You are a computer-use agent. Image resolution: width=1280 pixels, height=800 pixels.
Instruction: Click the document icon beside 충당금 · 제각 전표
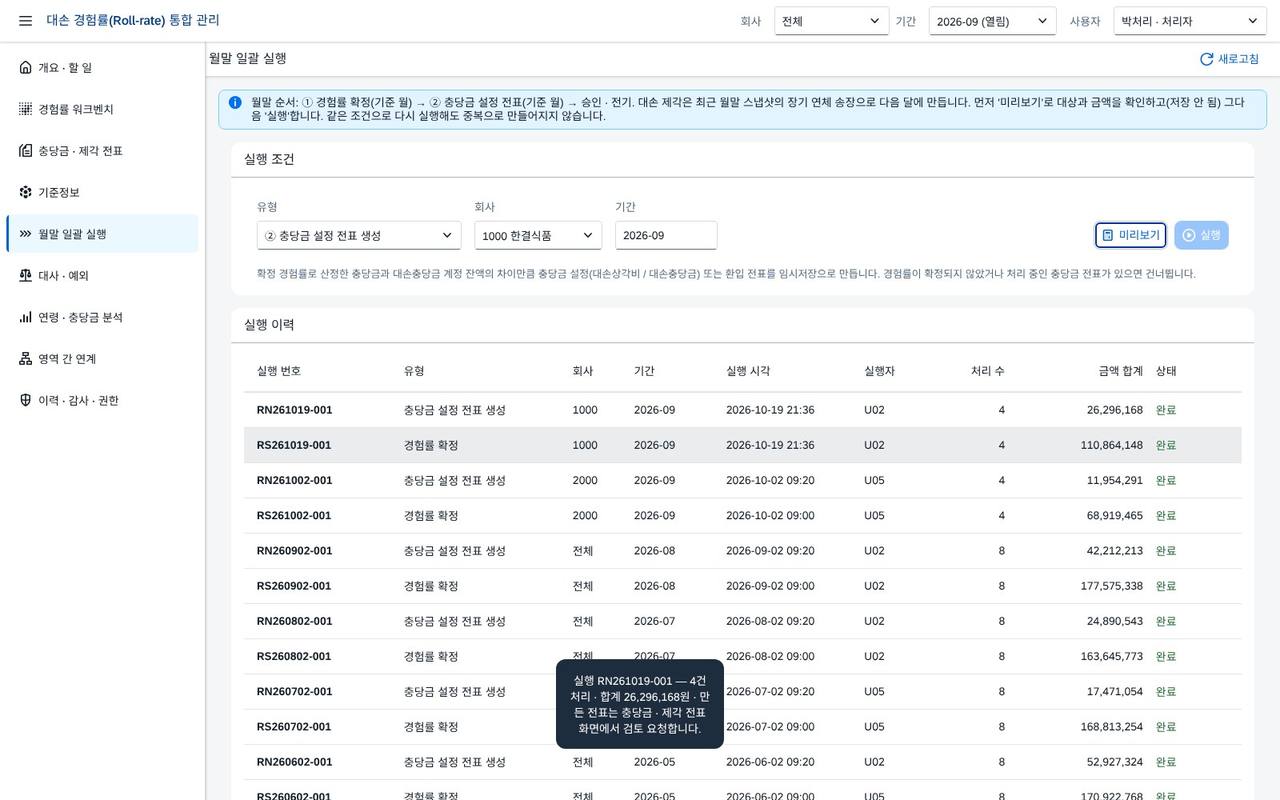click(x=25, y=151)
